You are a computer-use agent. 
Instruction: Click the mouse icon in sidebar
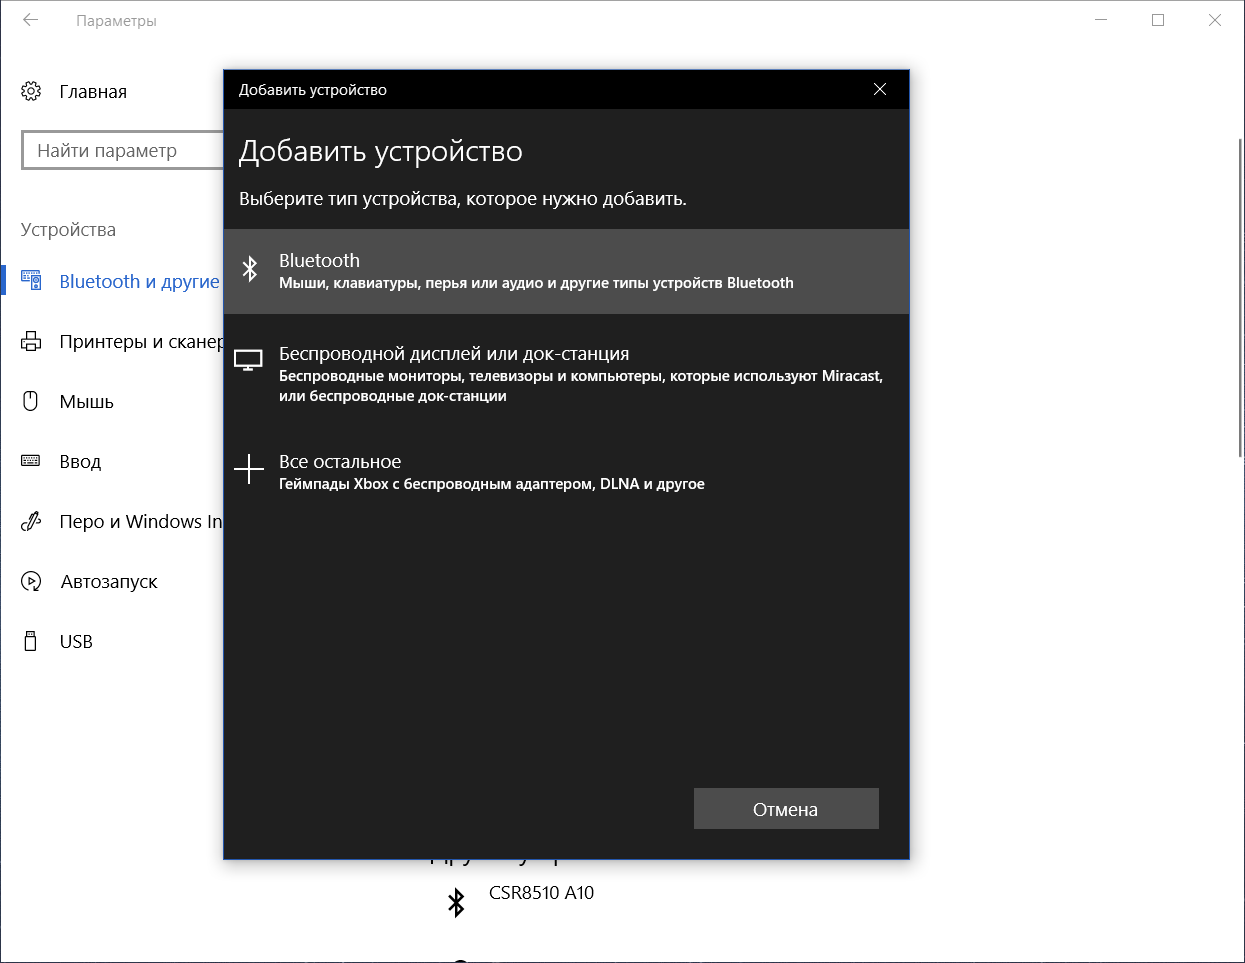(30, 401)
